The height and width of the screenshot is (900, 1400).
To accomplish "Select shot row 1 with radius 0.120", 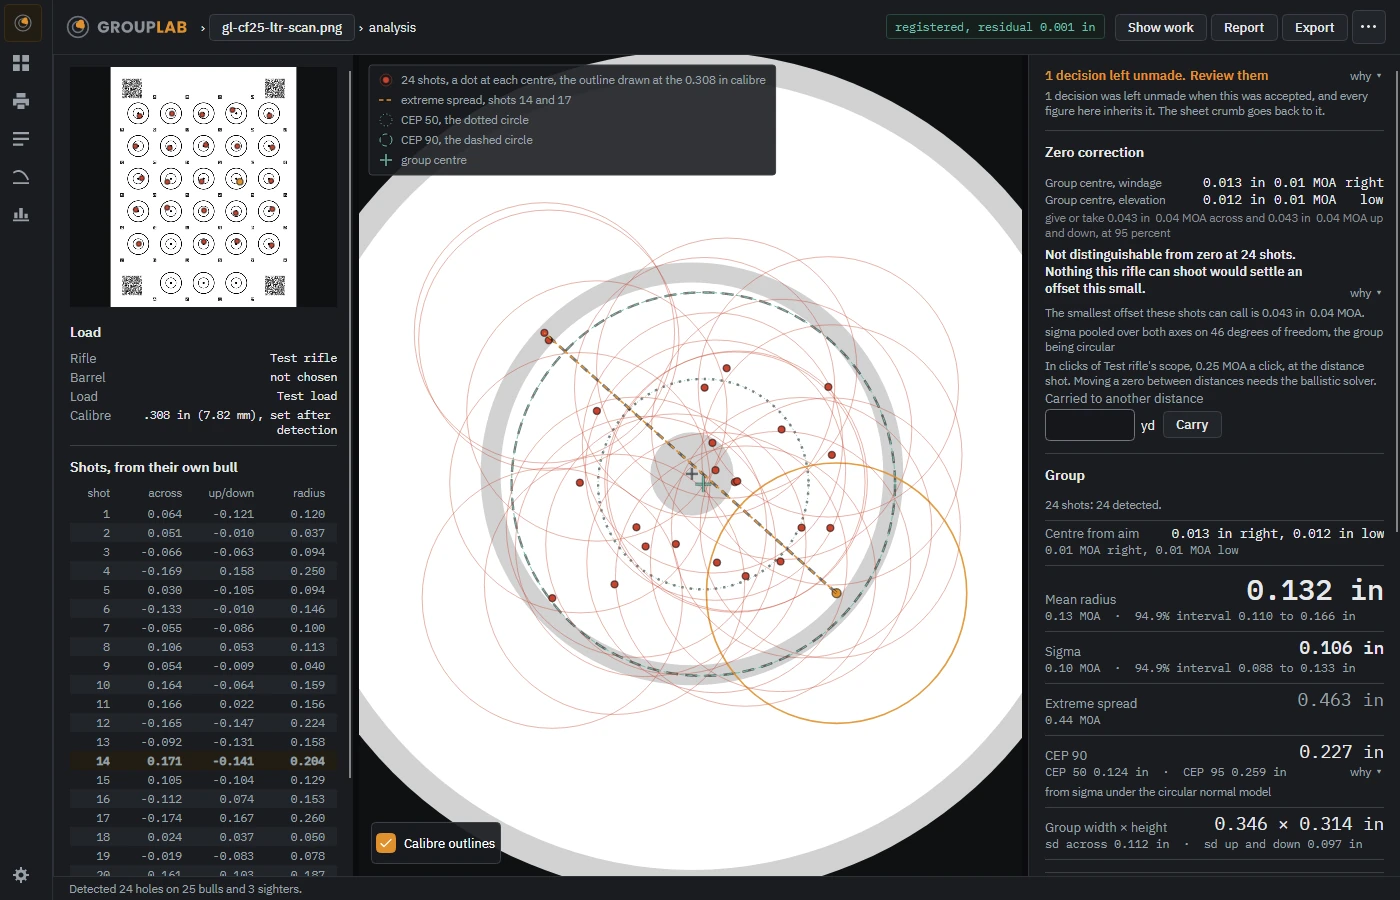I will [x=203, y=514].
